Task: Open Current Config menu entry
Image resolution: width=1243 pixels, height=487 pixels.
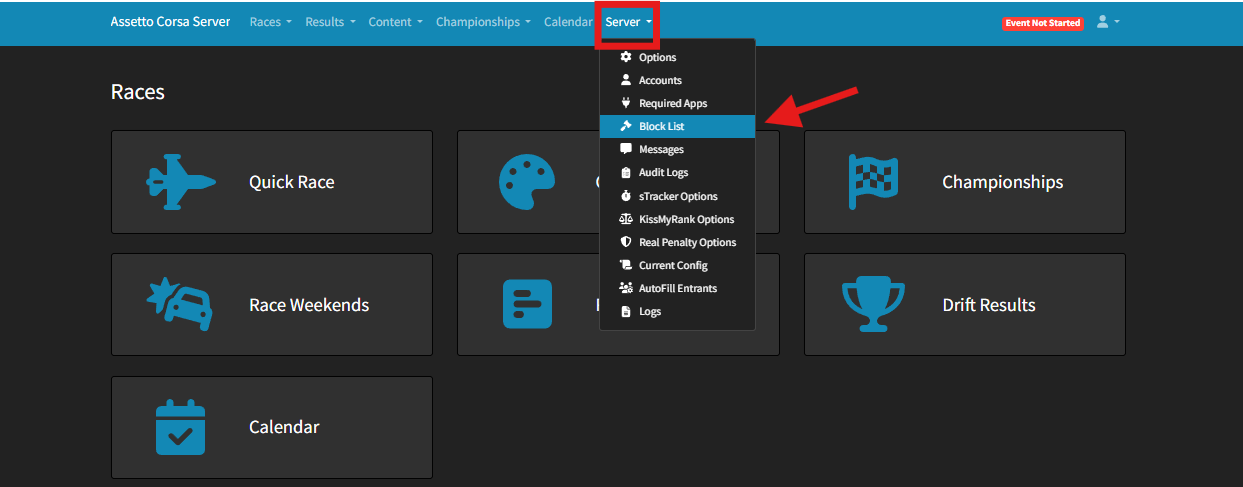Action: click(x=677, y=266)
